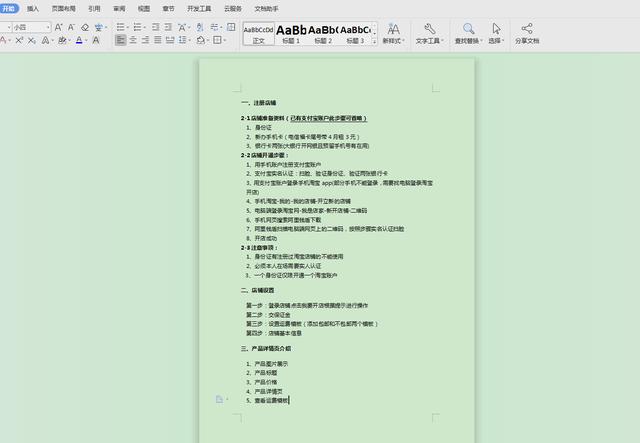The height and width of the screenshot is (443, 640).
Task: Increase font size with the grow-font icon
Action: (58, 27)
